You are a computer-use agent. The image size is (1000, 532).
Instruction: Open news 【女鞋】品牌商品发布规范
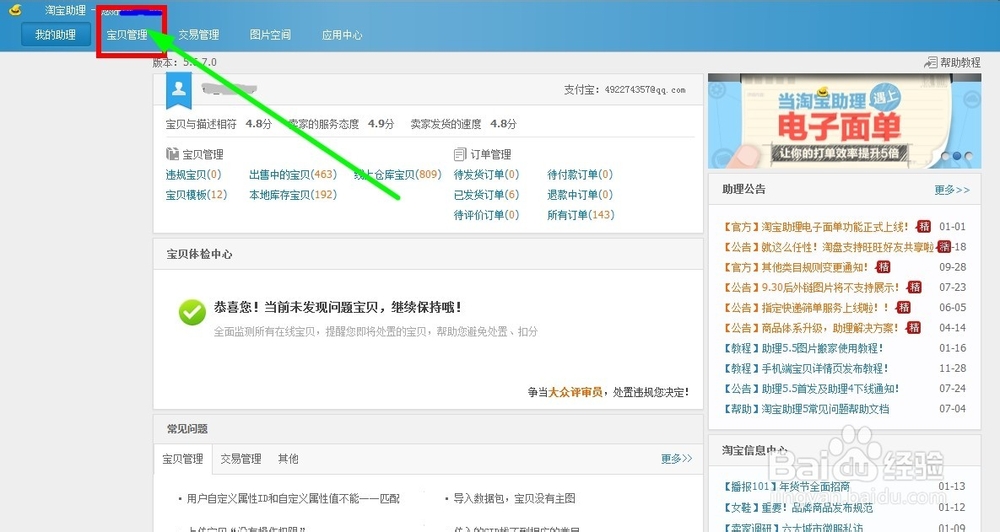[798, 507]
